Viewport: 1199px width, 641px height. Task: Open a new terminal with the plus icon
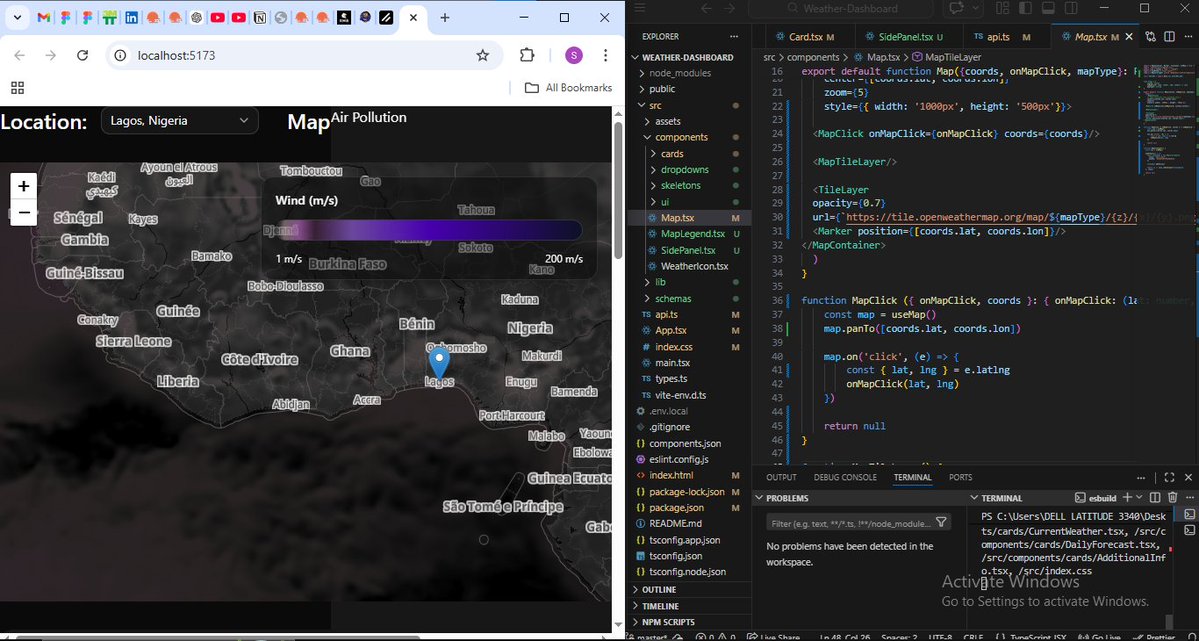[1127, 497]
